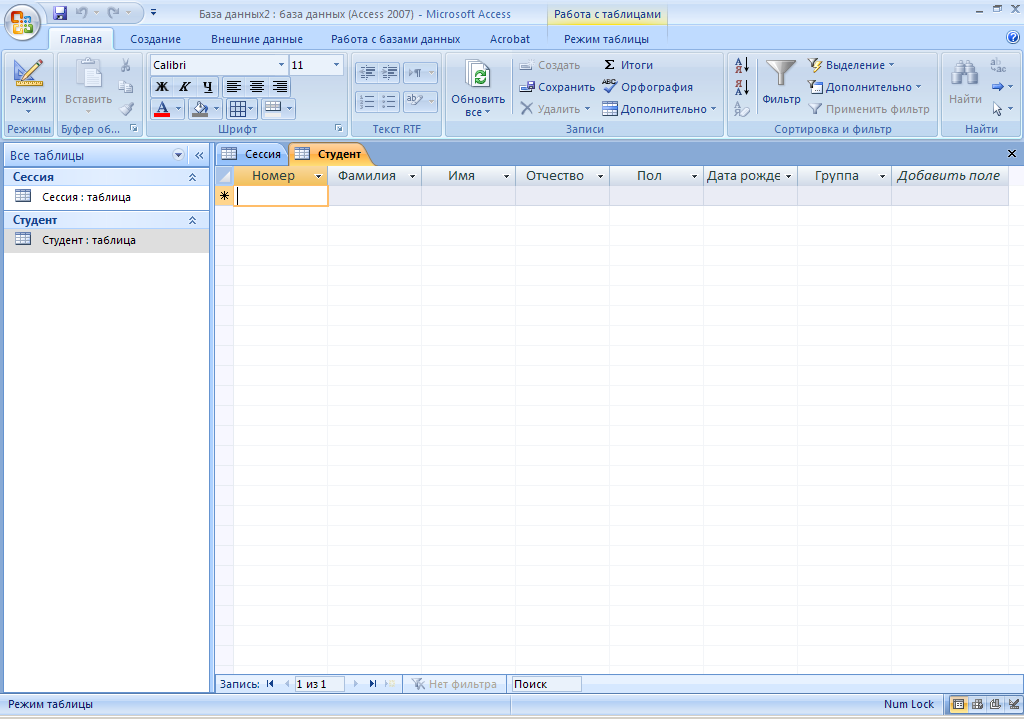Click Найти binoculars button
Screen dimensions: 1024x719
(x=965, y=82)
